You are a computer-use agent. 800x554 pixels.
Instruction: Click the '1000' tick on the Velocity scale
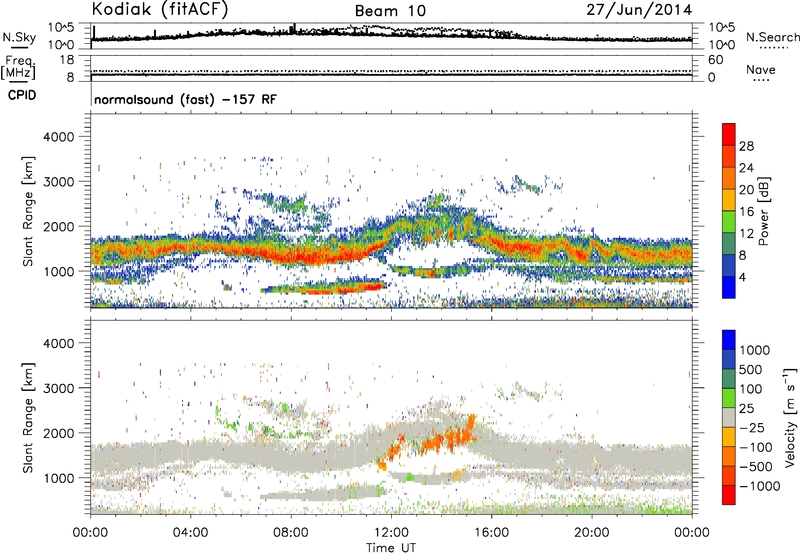[755, 350]
